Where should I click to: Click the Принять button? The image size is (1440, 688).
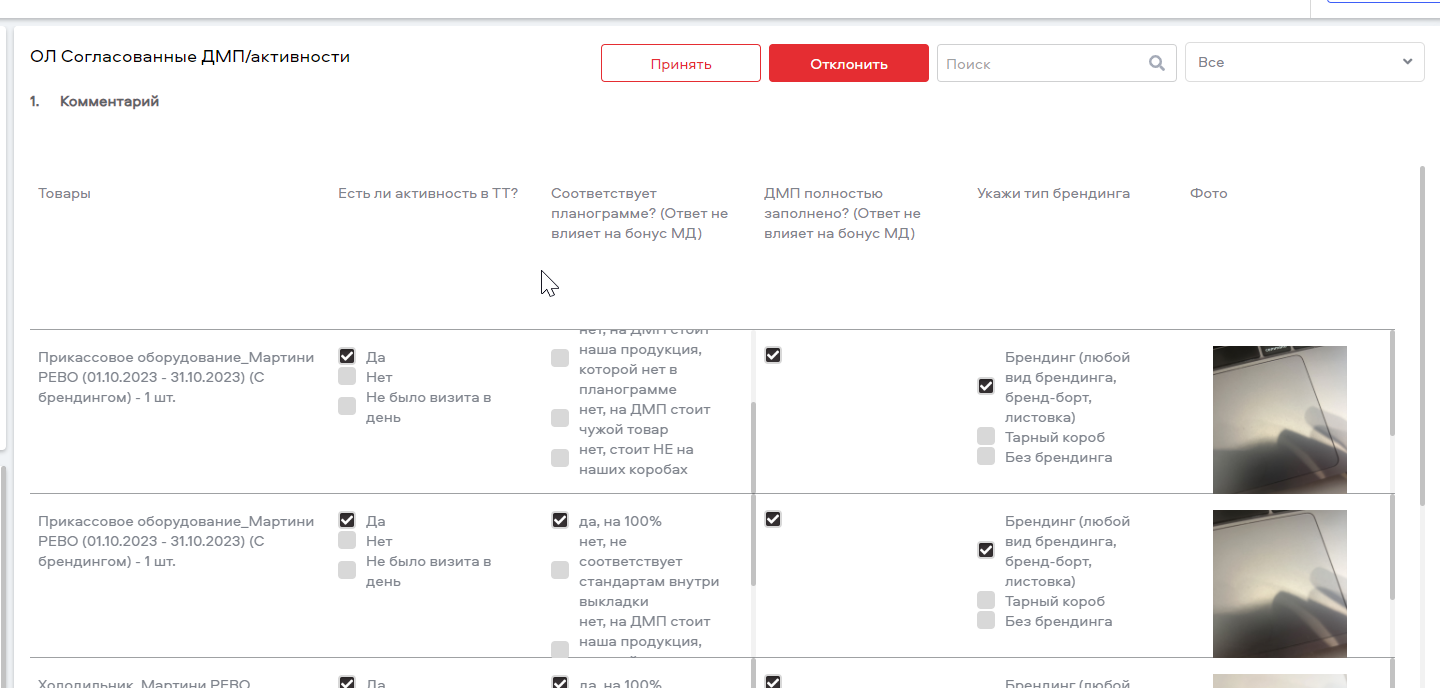pos(681,63)
